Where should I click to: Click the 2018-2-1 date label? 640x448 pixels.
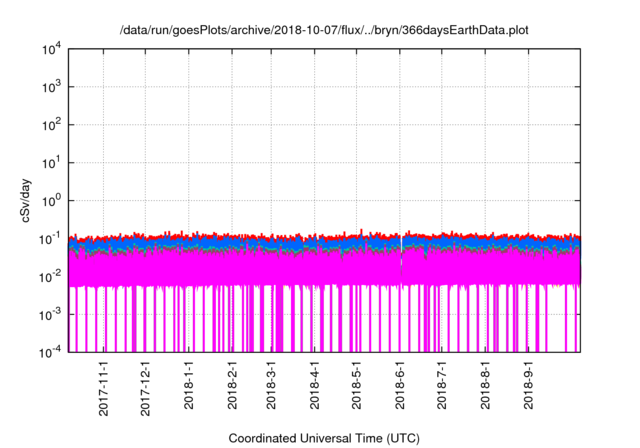tap(232, 385)
